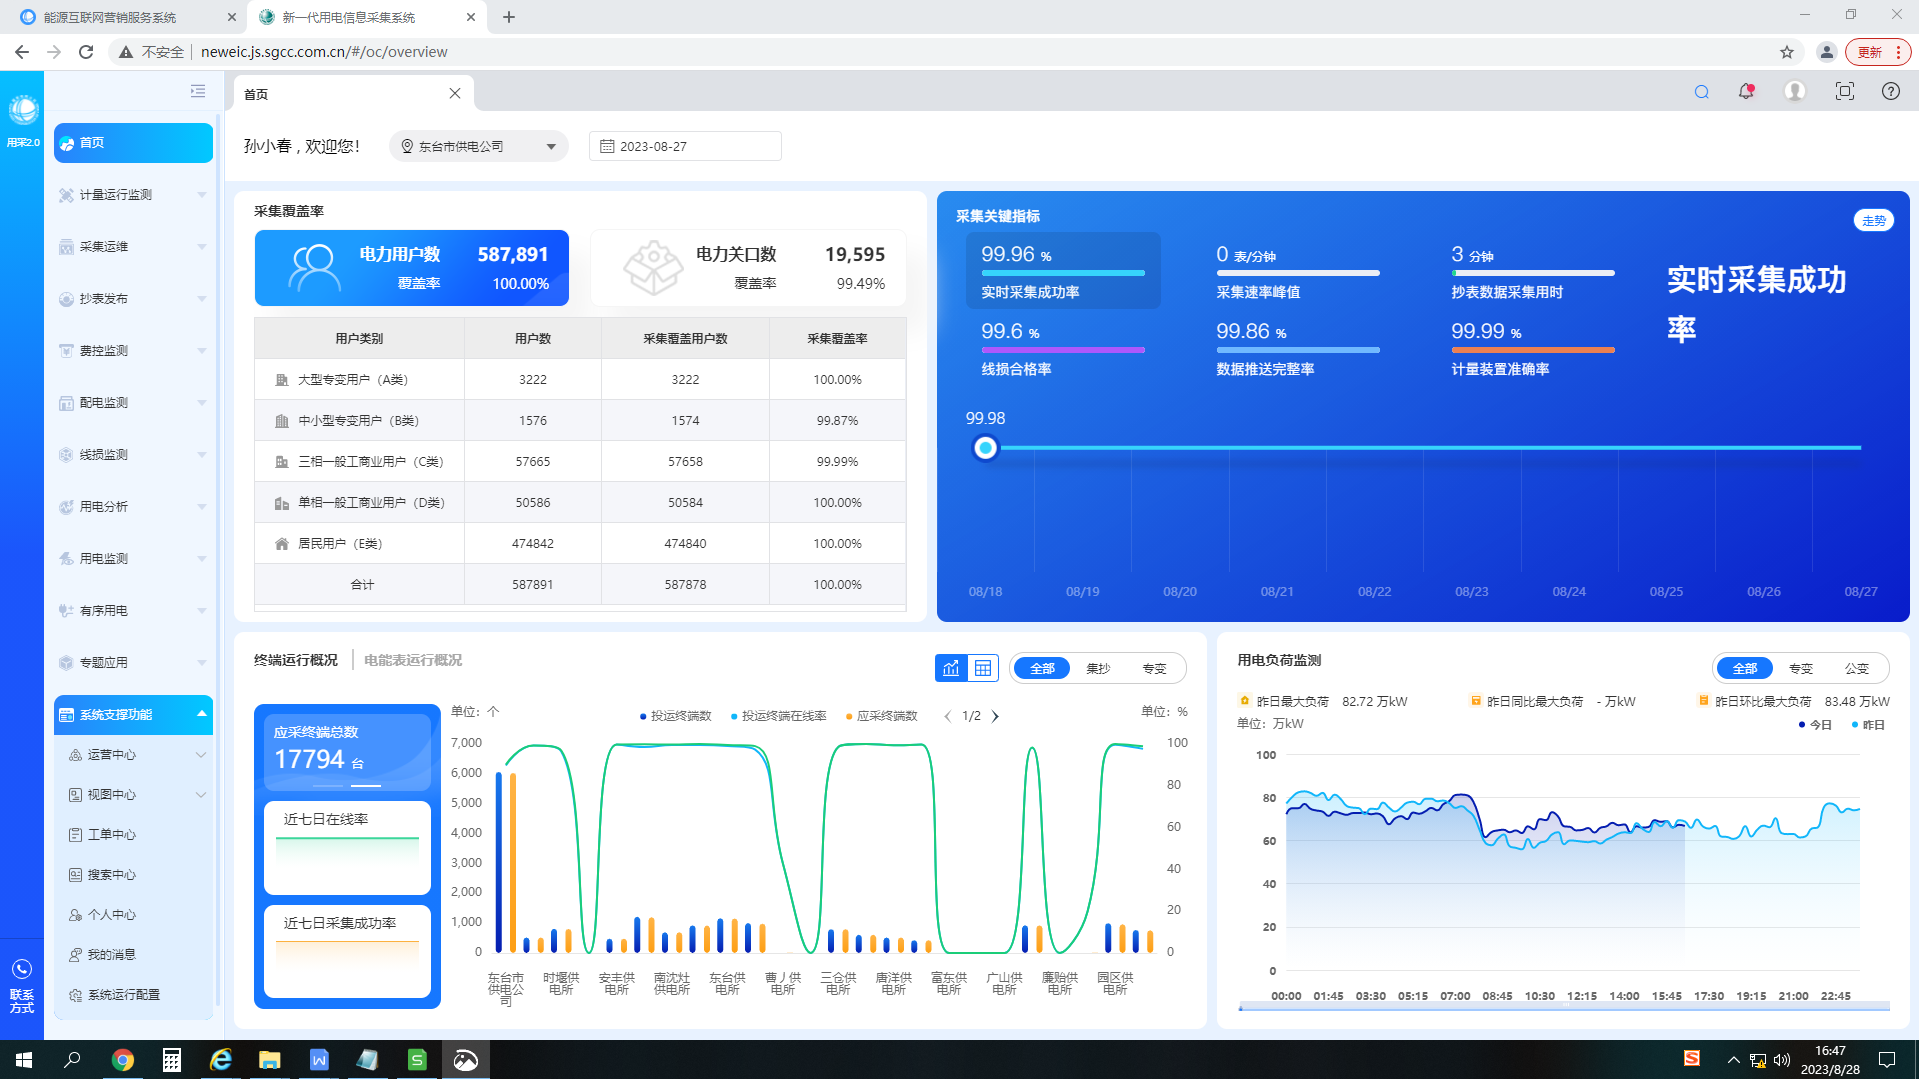Go to next page of chart legend
The height and width of the screenshot is (1079, 1919).
tap(995, 716)
